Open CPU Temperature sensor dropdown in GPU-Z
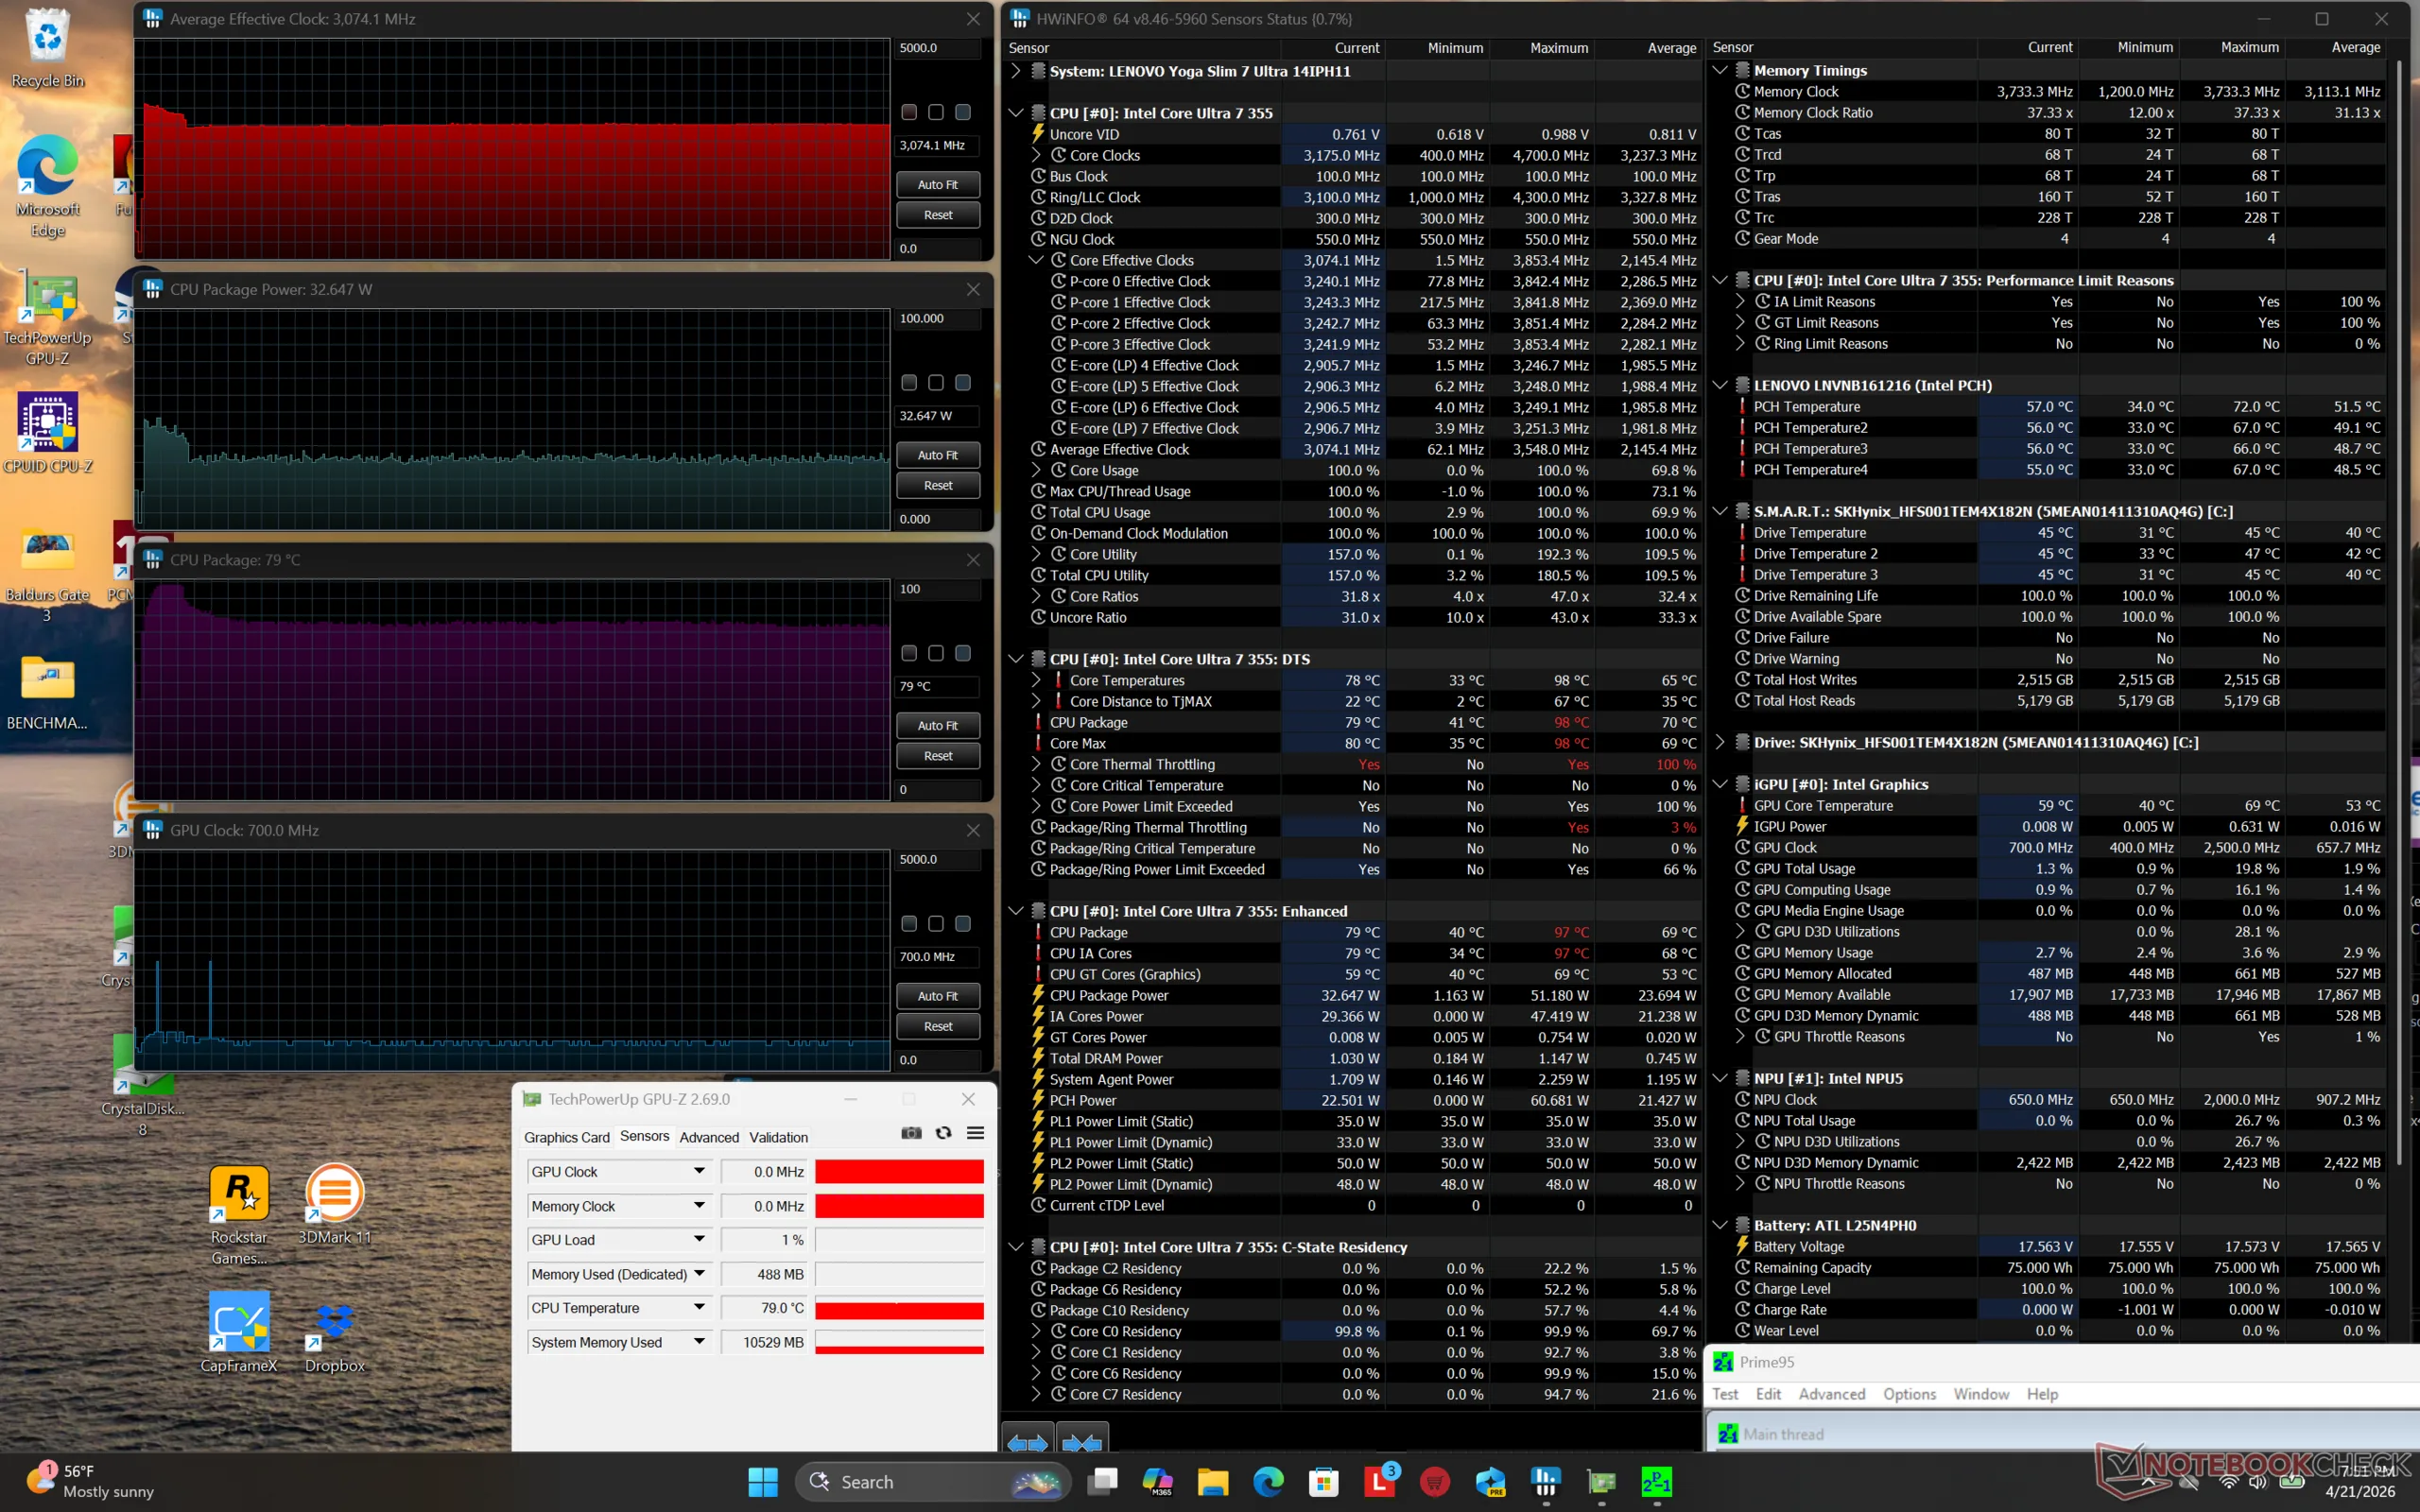This screenshot has height=1512, width=2420. pyautogui.click(x=699, y=1308)
